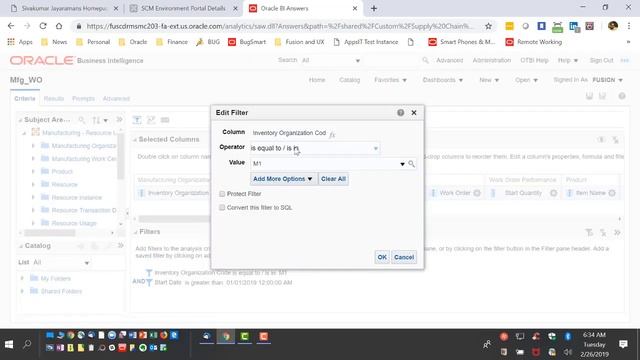Expand the Resource Instance folder
Screen dimensions: 640x360
coord(33,198)
